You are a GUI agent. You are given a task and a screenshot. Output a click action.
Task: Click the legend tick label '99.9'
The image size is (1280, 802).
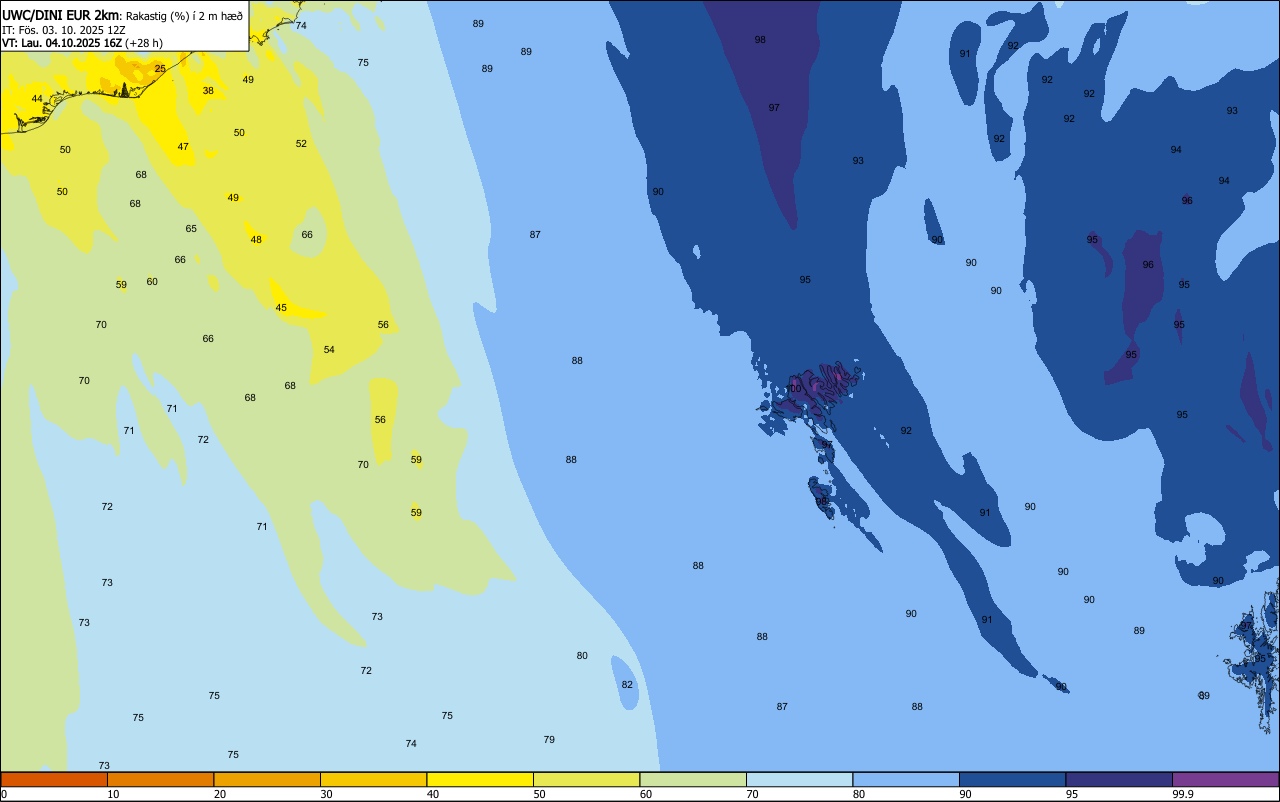click(x=1183, y=794)
